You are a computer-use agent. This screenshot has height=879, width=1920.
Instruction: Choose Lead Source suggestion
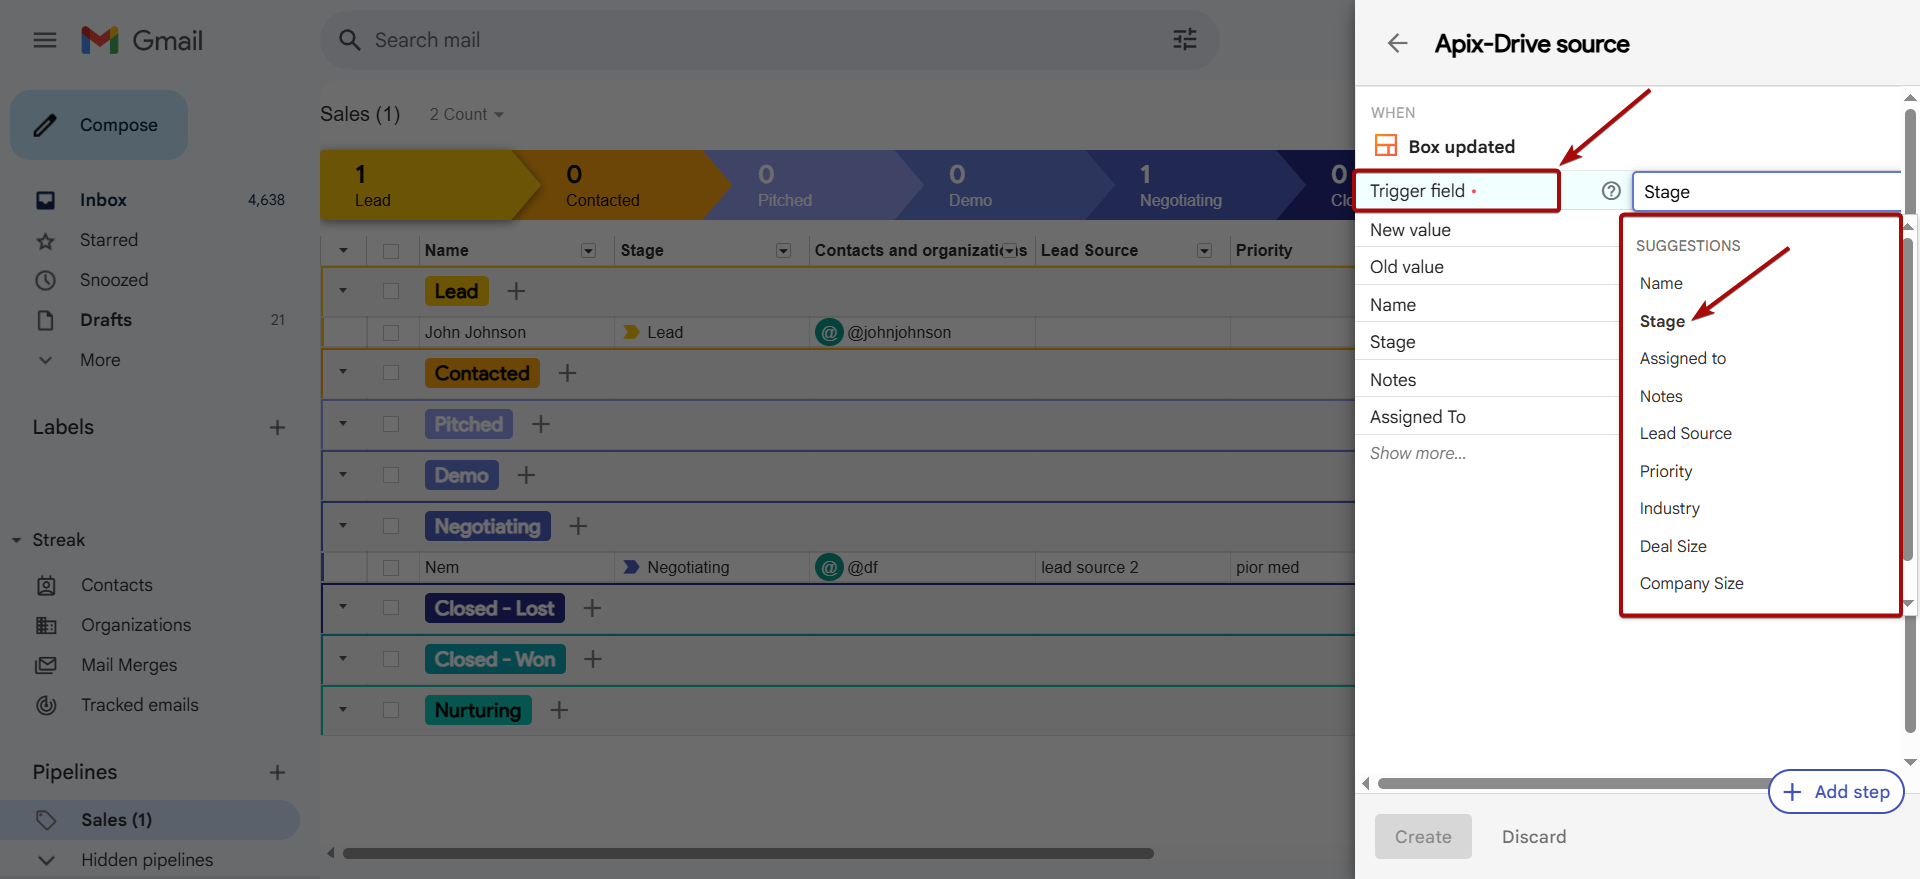point(1685,433)
